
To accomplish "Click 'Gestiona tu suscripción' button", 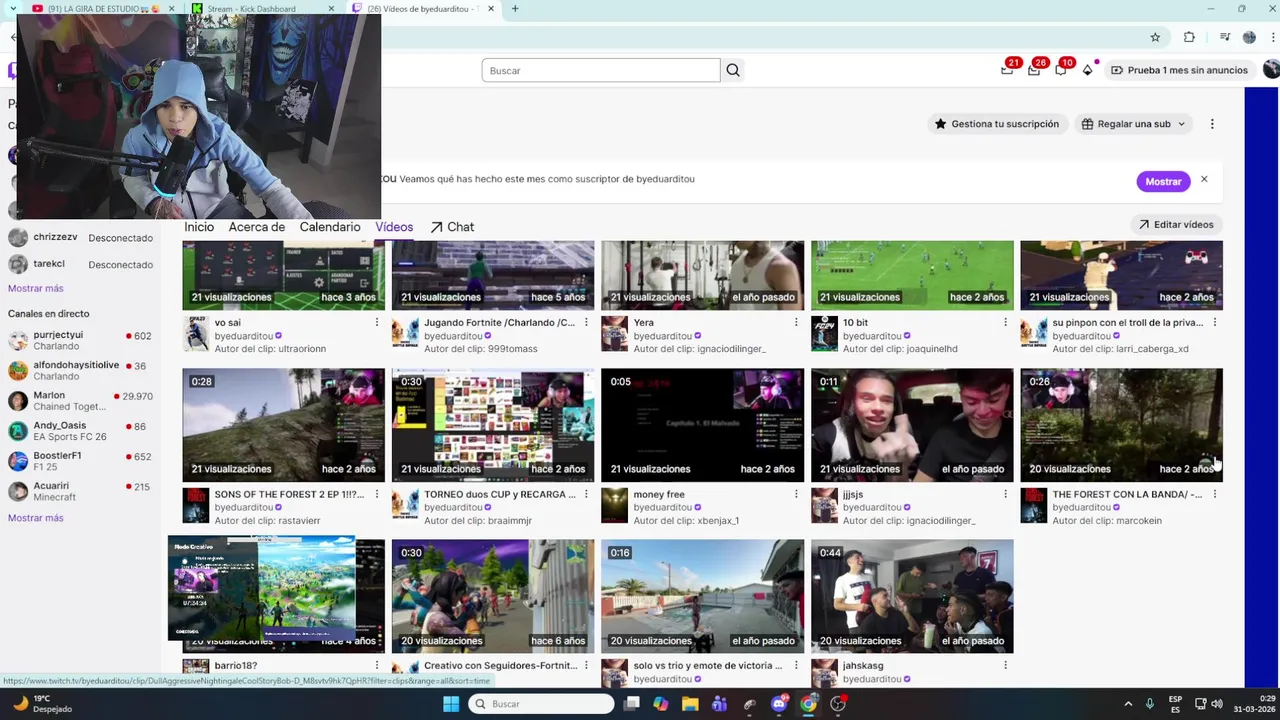I will pos(996,124).
